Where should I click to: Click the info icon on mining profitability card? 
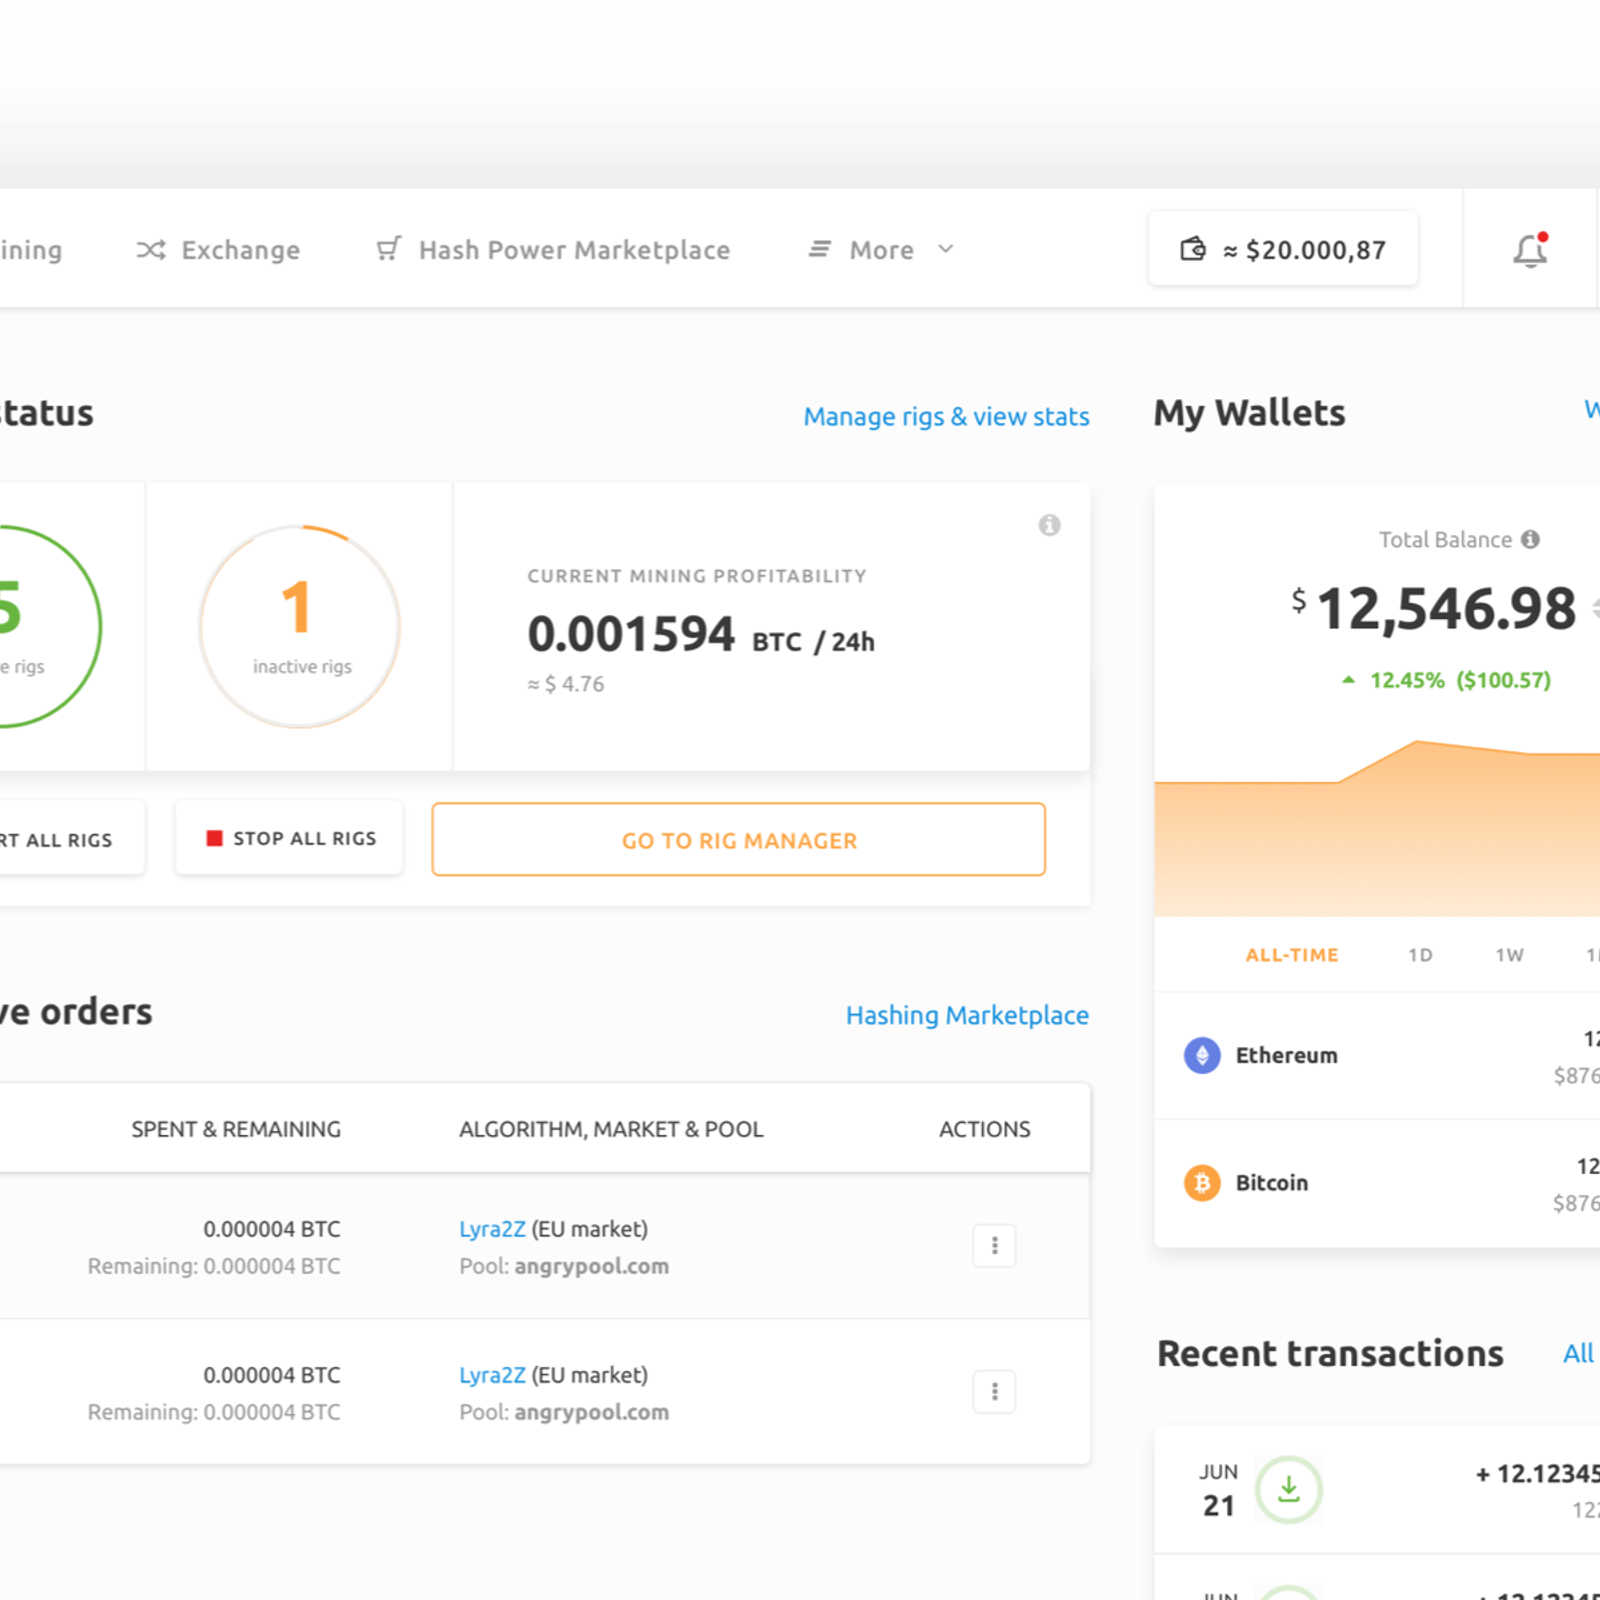(1049, 525)
